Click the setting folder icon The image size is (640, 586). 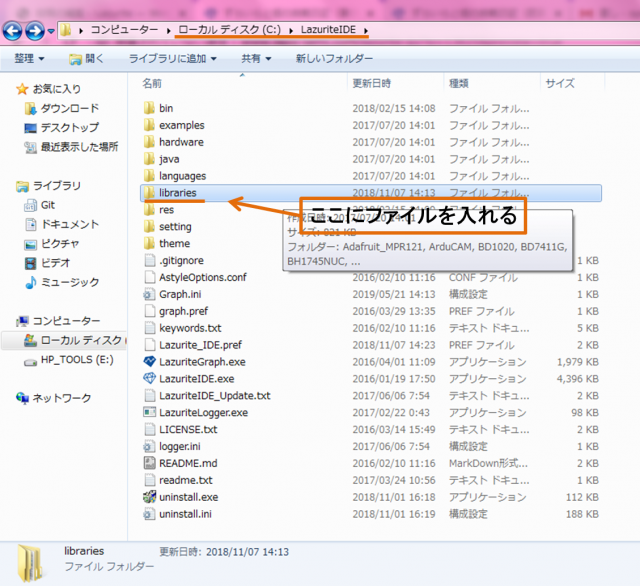point(149,226)
